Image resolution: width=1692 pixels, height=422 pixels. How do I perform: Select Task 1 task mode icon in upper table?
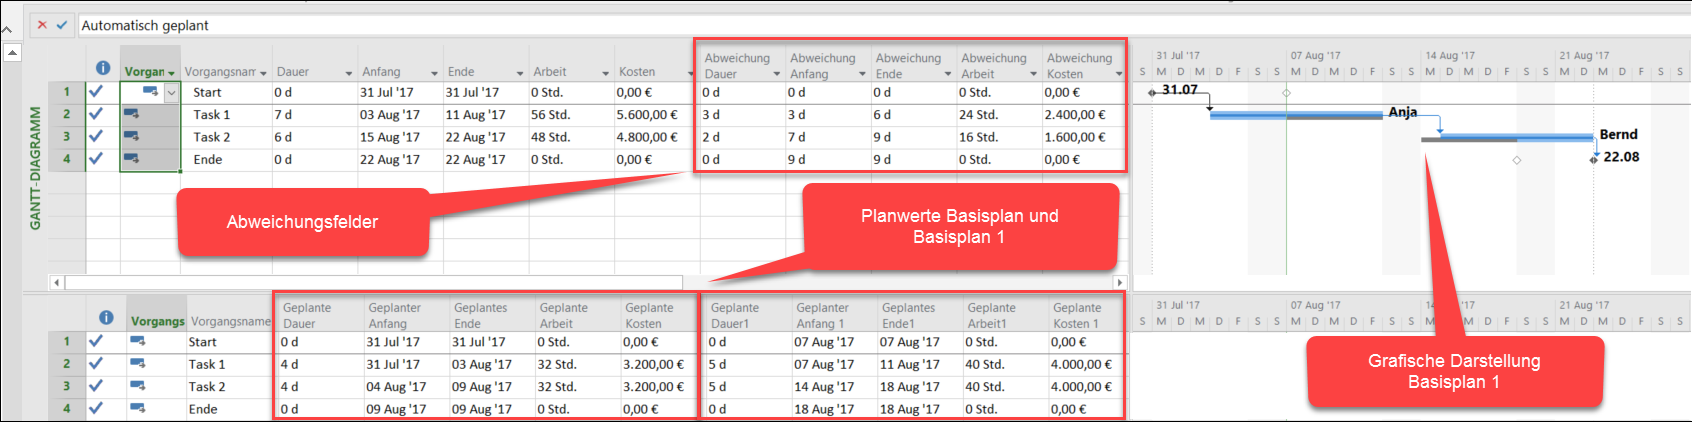(131, 114)
